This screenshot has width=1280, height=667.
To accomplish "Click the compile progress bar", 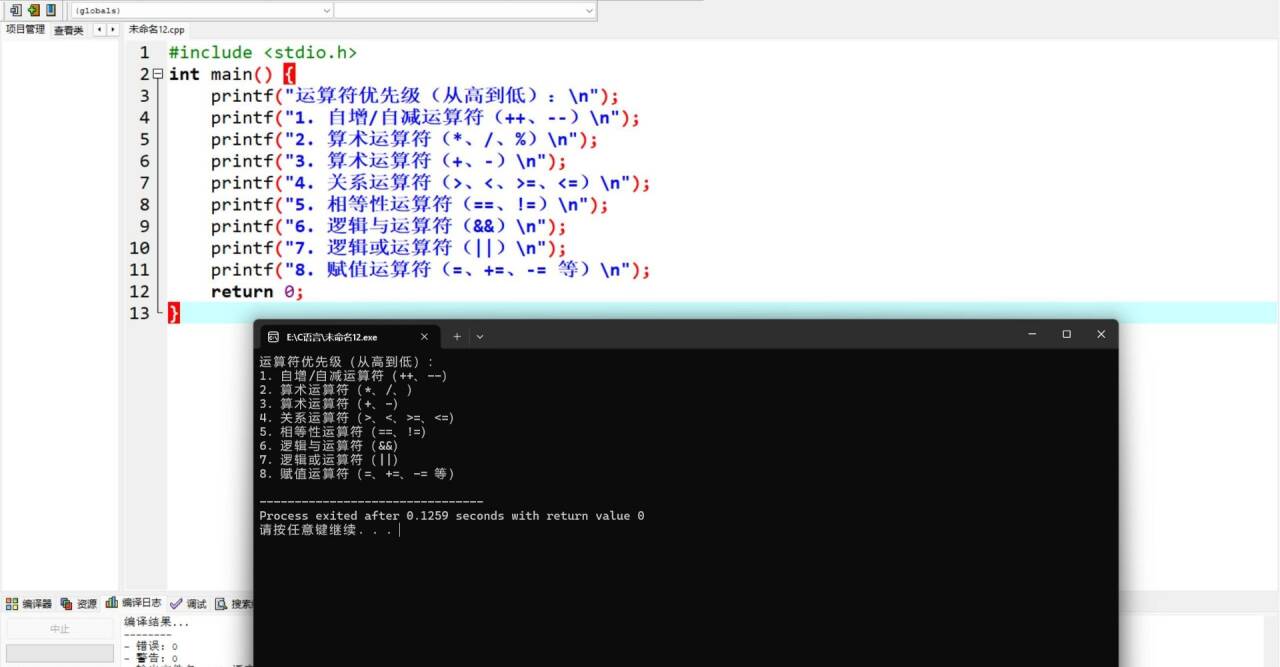I will (x=60, y=653).
